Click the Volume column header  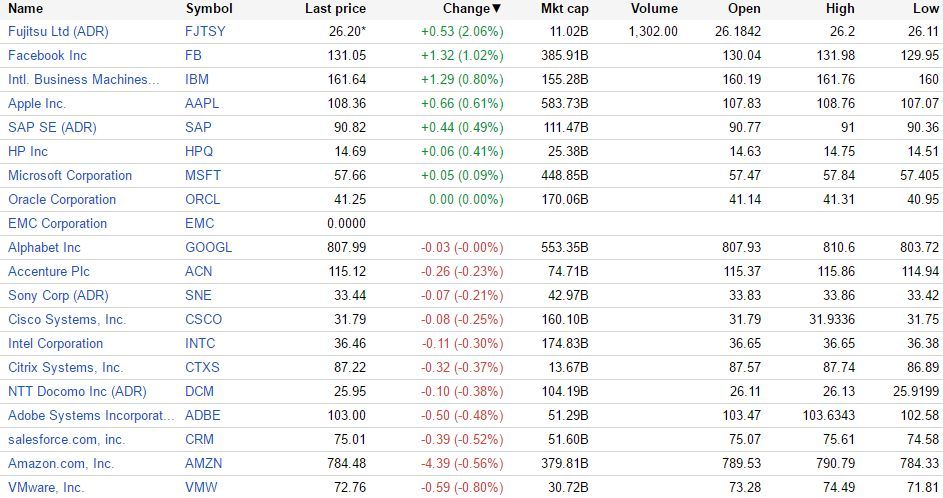[x=654, y=8]
